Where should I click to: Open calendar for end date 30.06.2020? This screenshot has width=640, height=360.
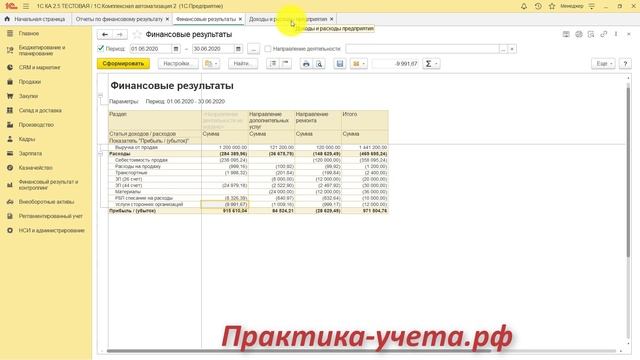[x=238, y=49]
